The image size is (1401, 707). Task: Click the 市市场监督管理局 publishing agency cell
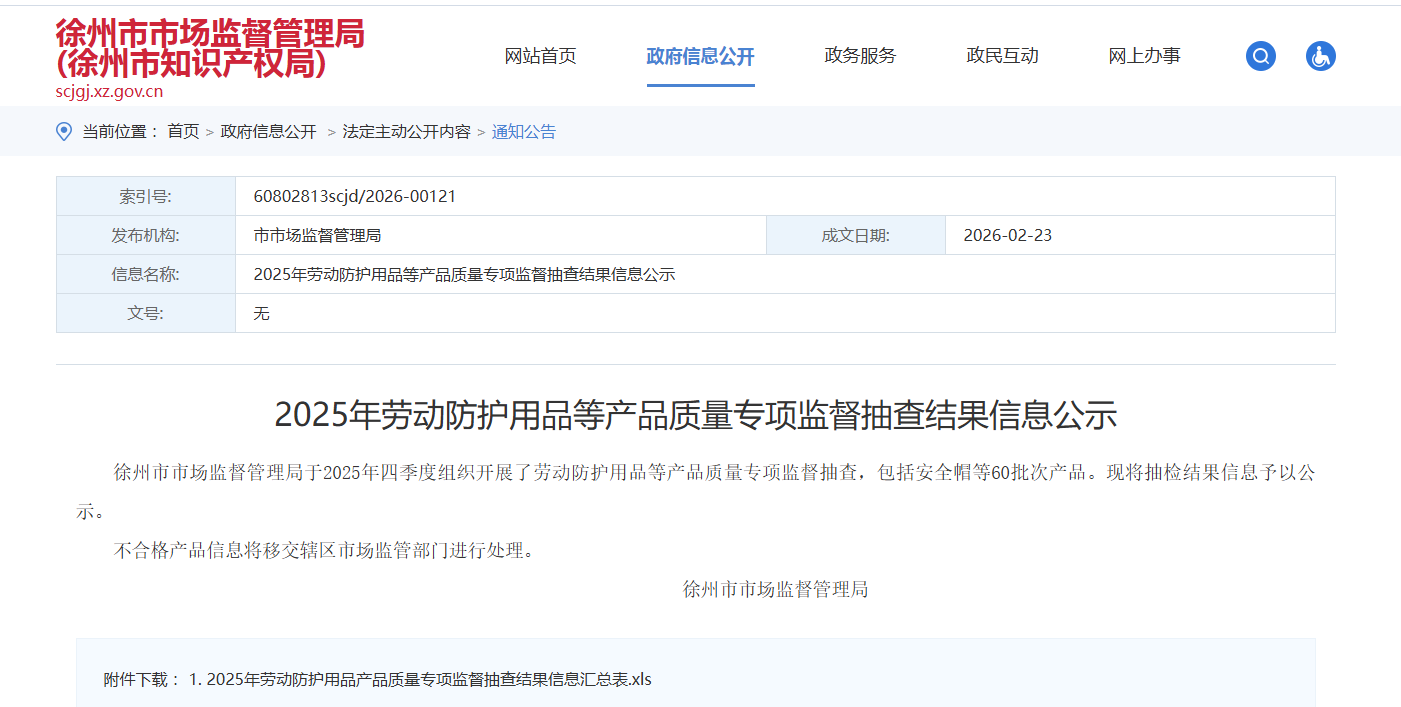[x=317, y=235]
